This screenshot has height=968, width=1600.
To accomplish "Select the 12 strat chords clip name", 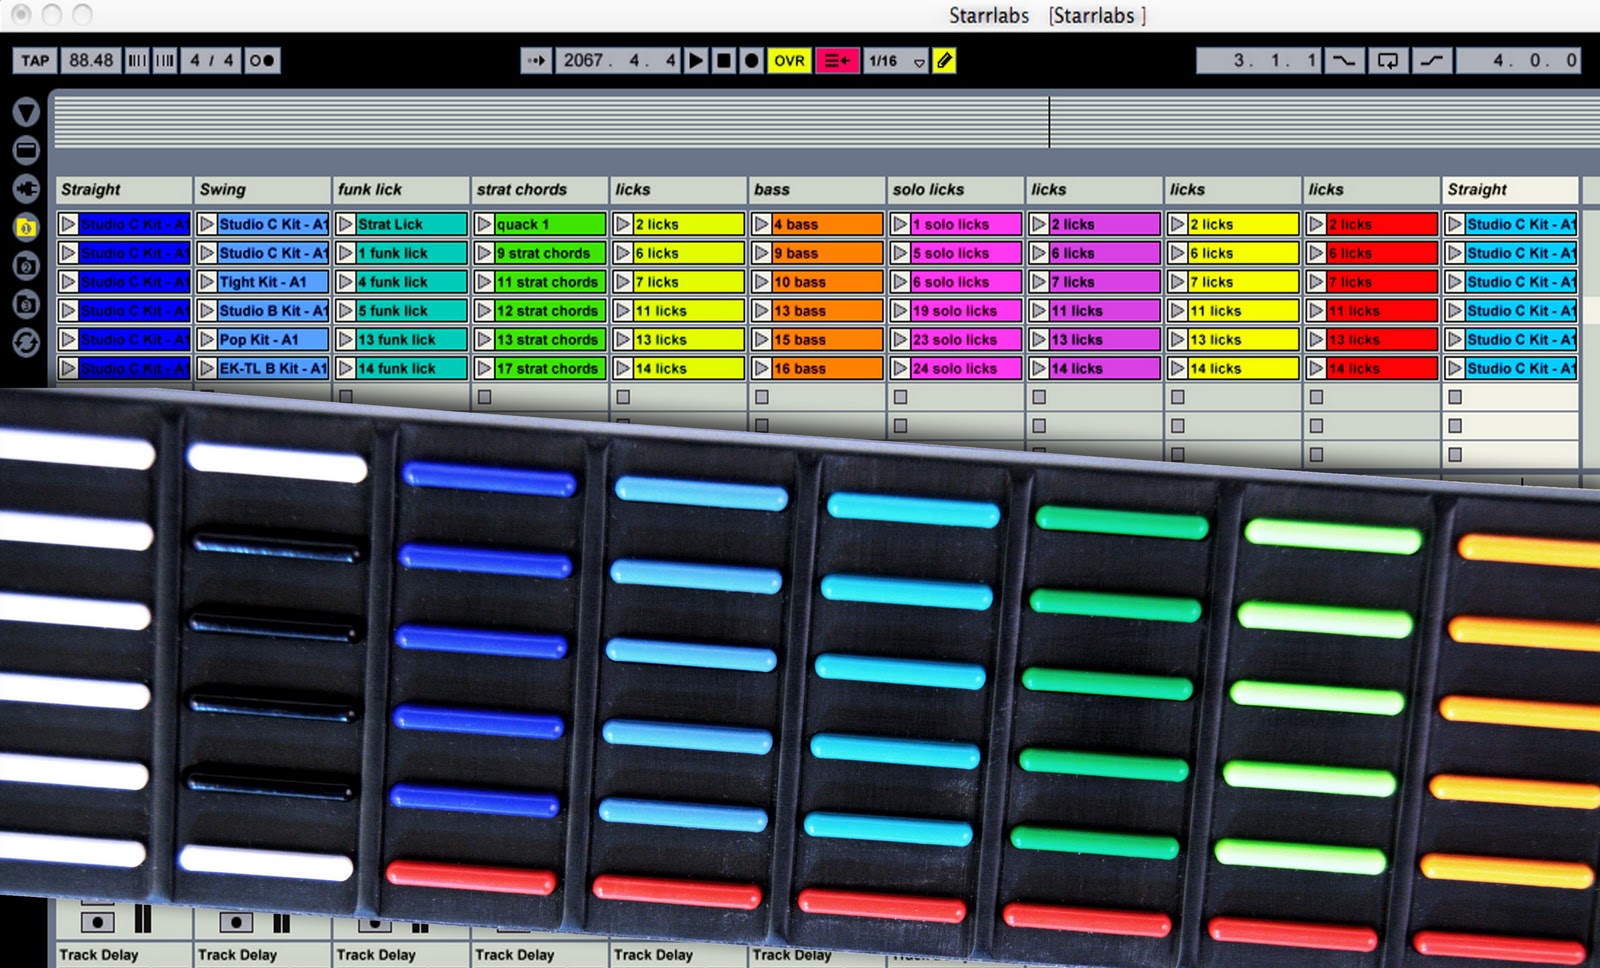I will click(550, 311).
